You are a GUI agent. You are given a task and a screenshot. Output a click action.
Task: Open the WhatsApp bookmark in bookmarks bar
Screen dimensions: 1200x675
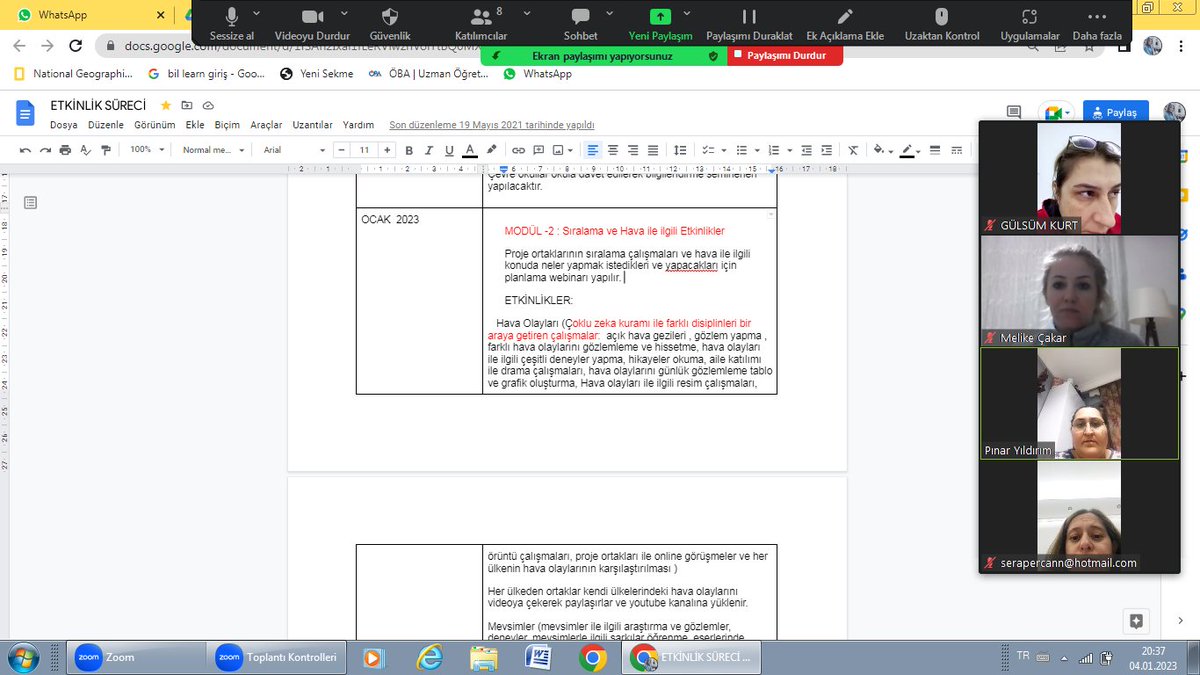point(538,73)
